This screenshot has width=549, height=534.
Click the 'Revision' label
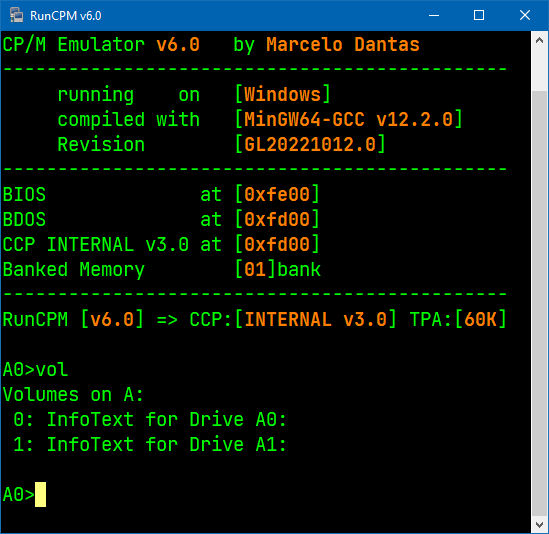tap(101, 144)
